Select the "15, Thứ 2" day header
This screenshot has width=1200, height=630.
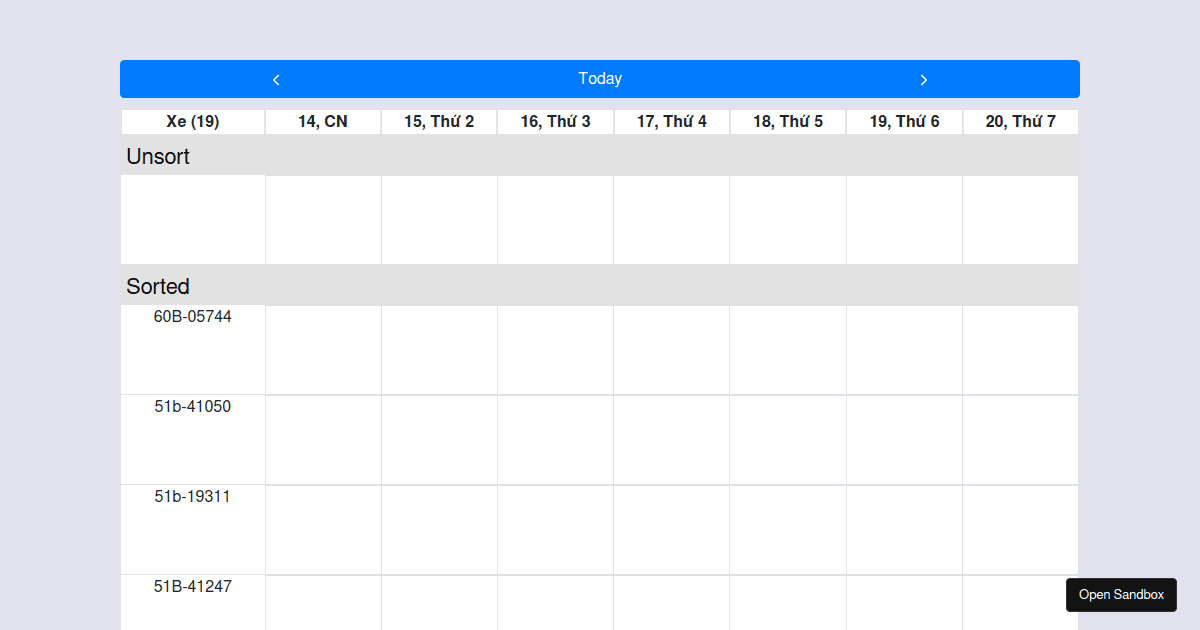(x=438, y=121)
